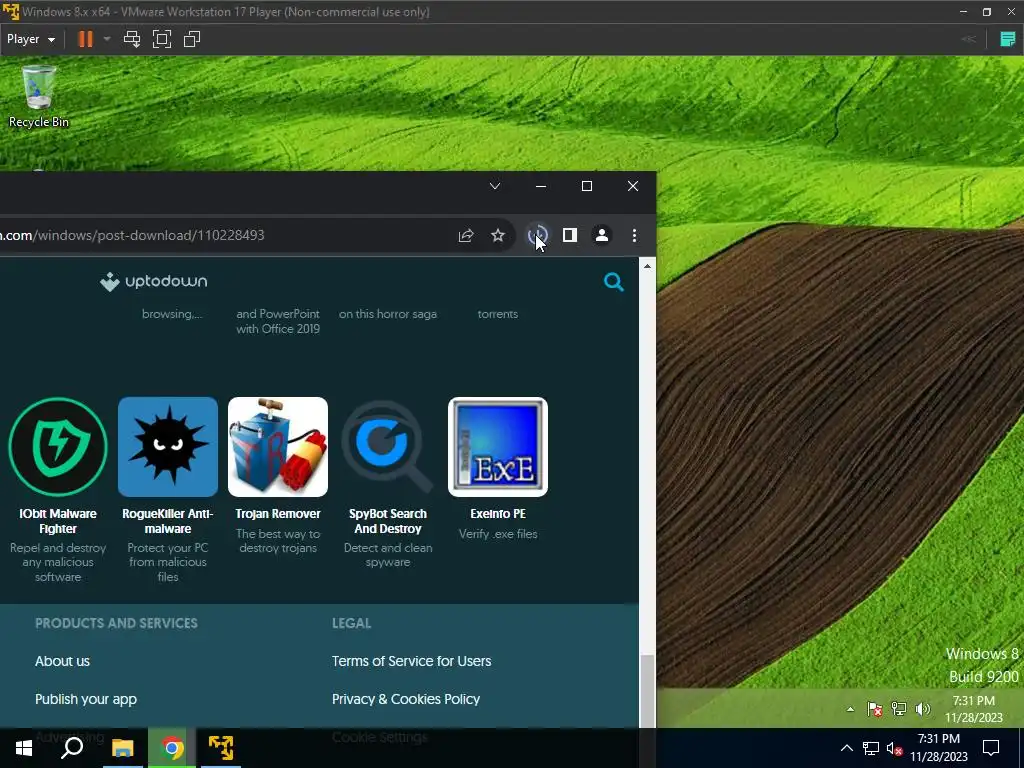
Task: Show hidden icons in host taskbar tray
Action: click(846, 748)
